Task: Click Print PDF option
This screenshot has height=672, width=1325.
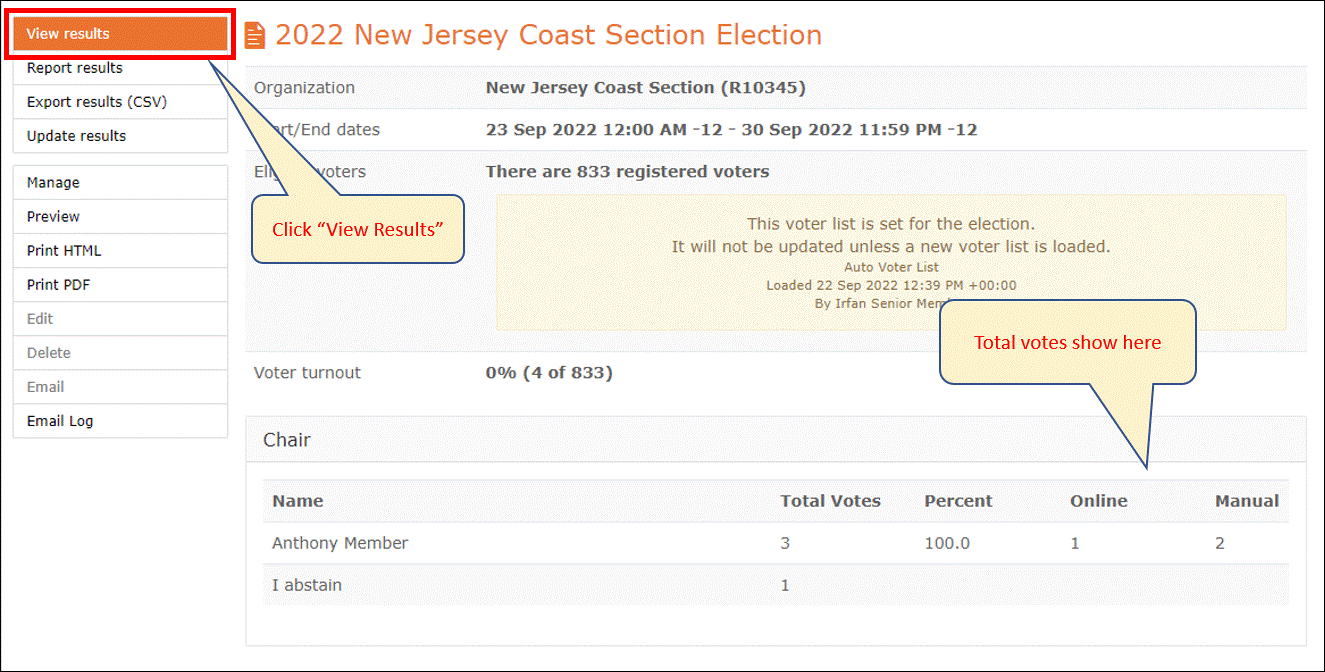Action: tap(120, 285)
